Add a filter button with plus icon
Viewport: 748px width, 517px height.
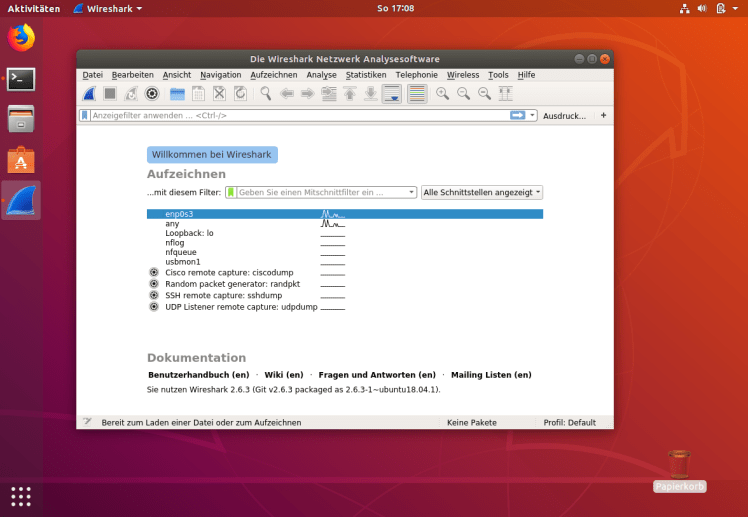603,115
